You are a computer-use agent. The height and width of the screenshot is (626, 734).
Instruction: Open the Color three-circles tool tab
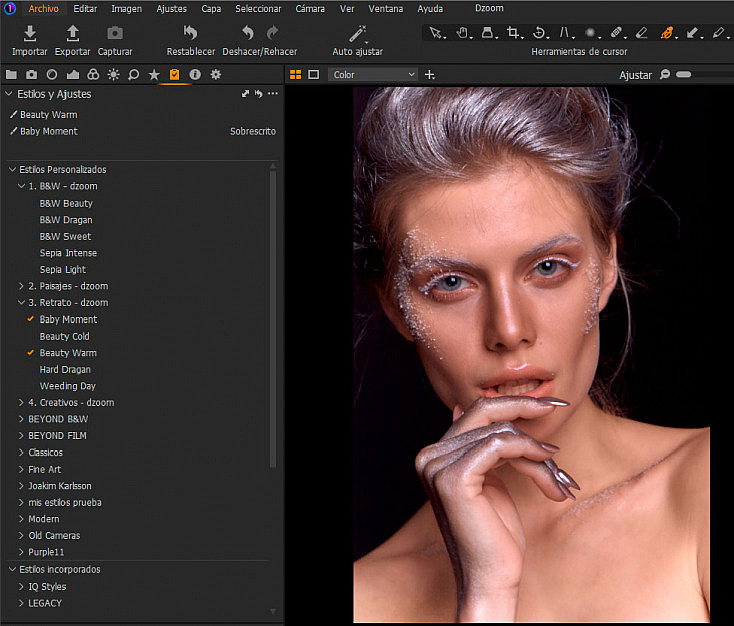(93, 74)
